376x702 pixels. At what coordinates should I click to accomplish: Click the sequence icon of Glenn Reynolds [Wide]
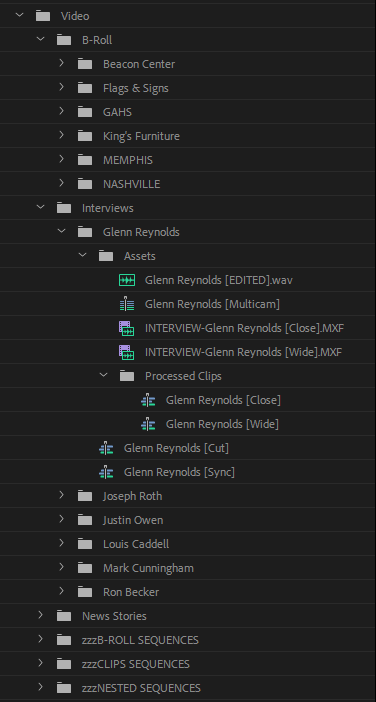[x=148, y=424]
